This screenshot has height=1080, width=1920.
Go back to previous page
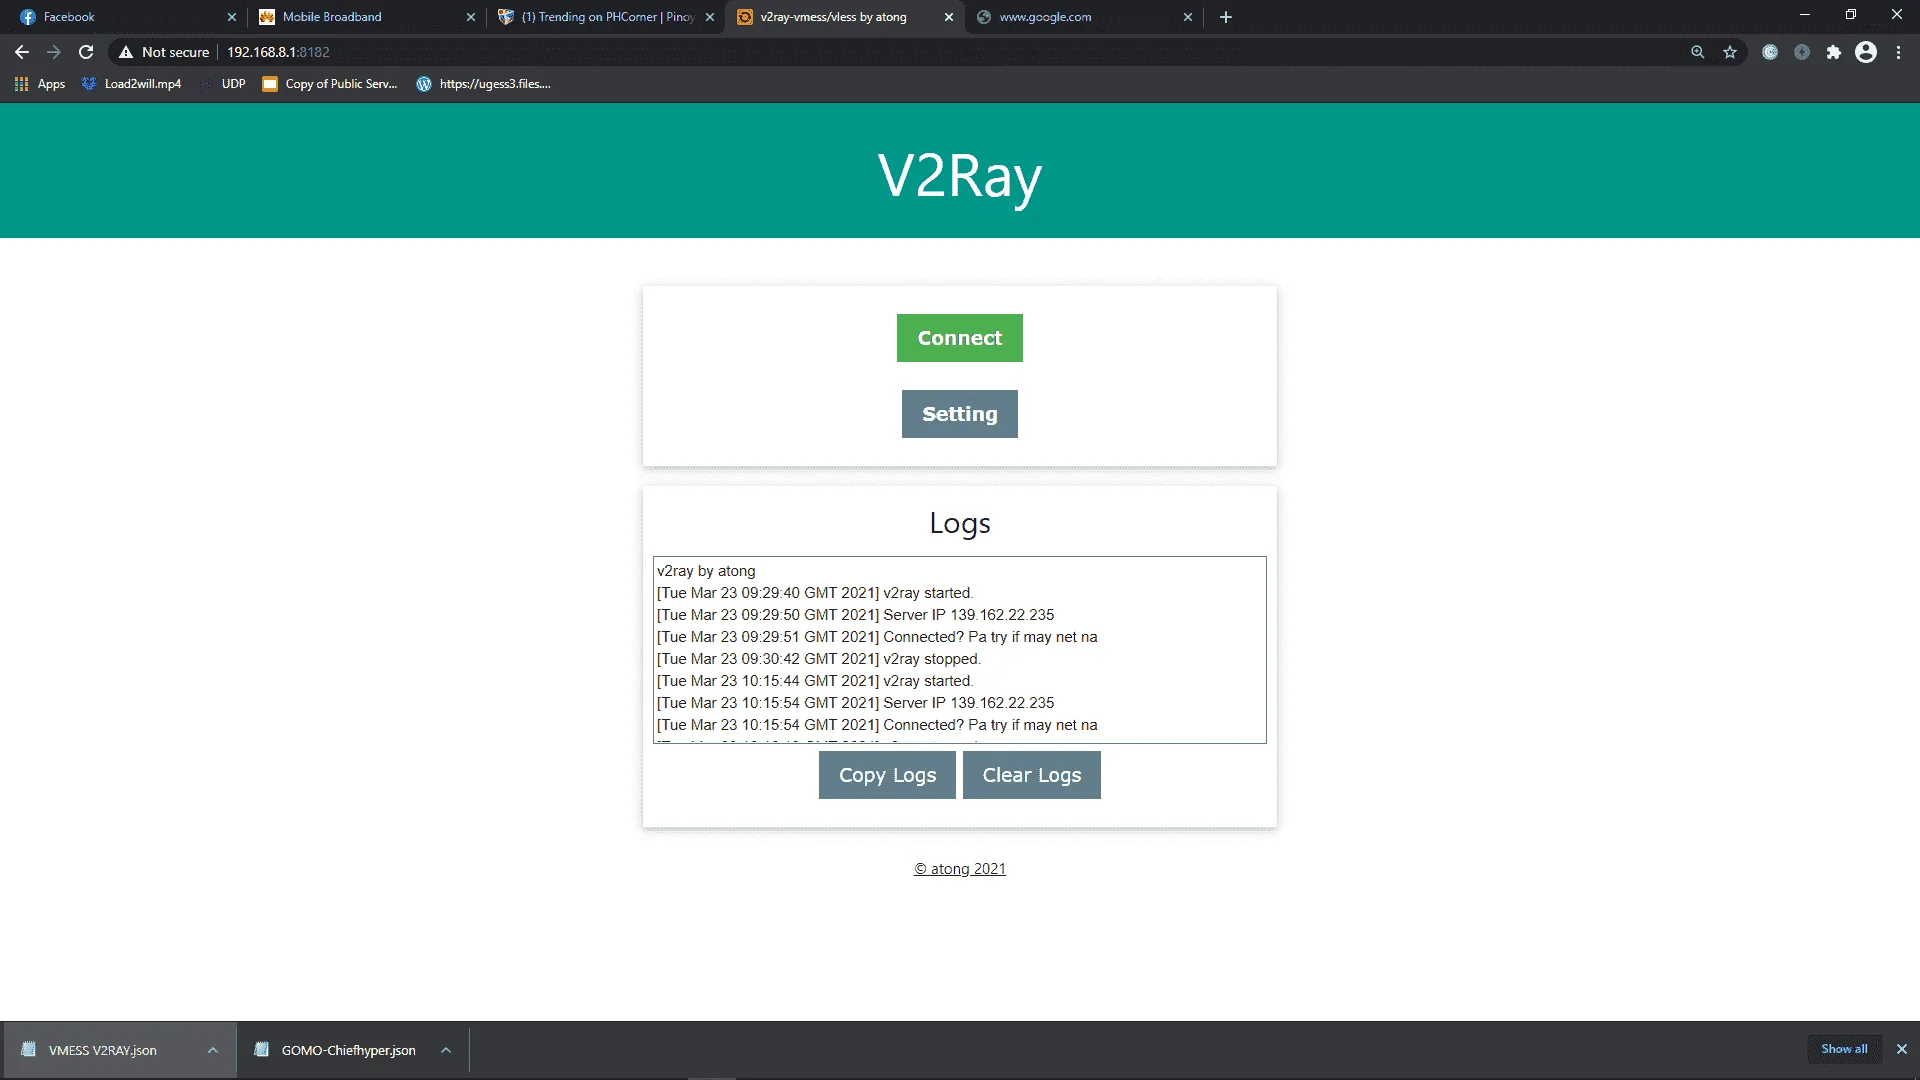22,52
